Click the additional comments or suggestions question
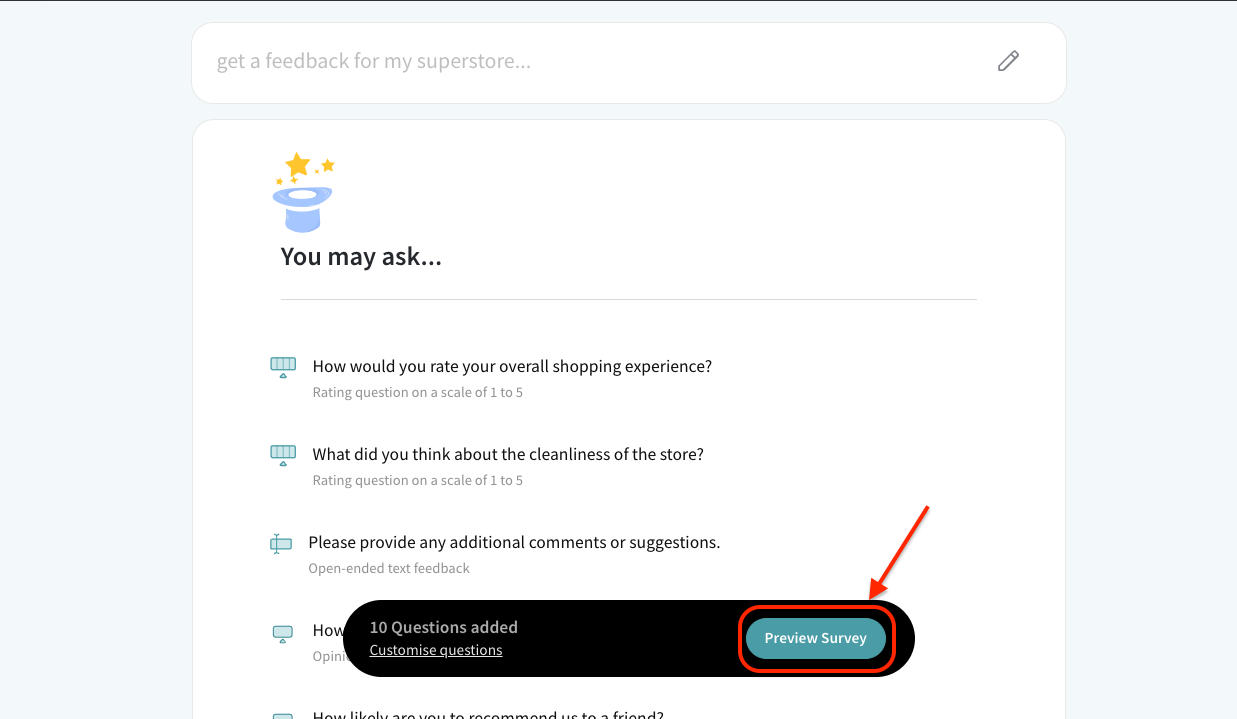 coord(514,542)
